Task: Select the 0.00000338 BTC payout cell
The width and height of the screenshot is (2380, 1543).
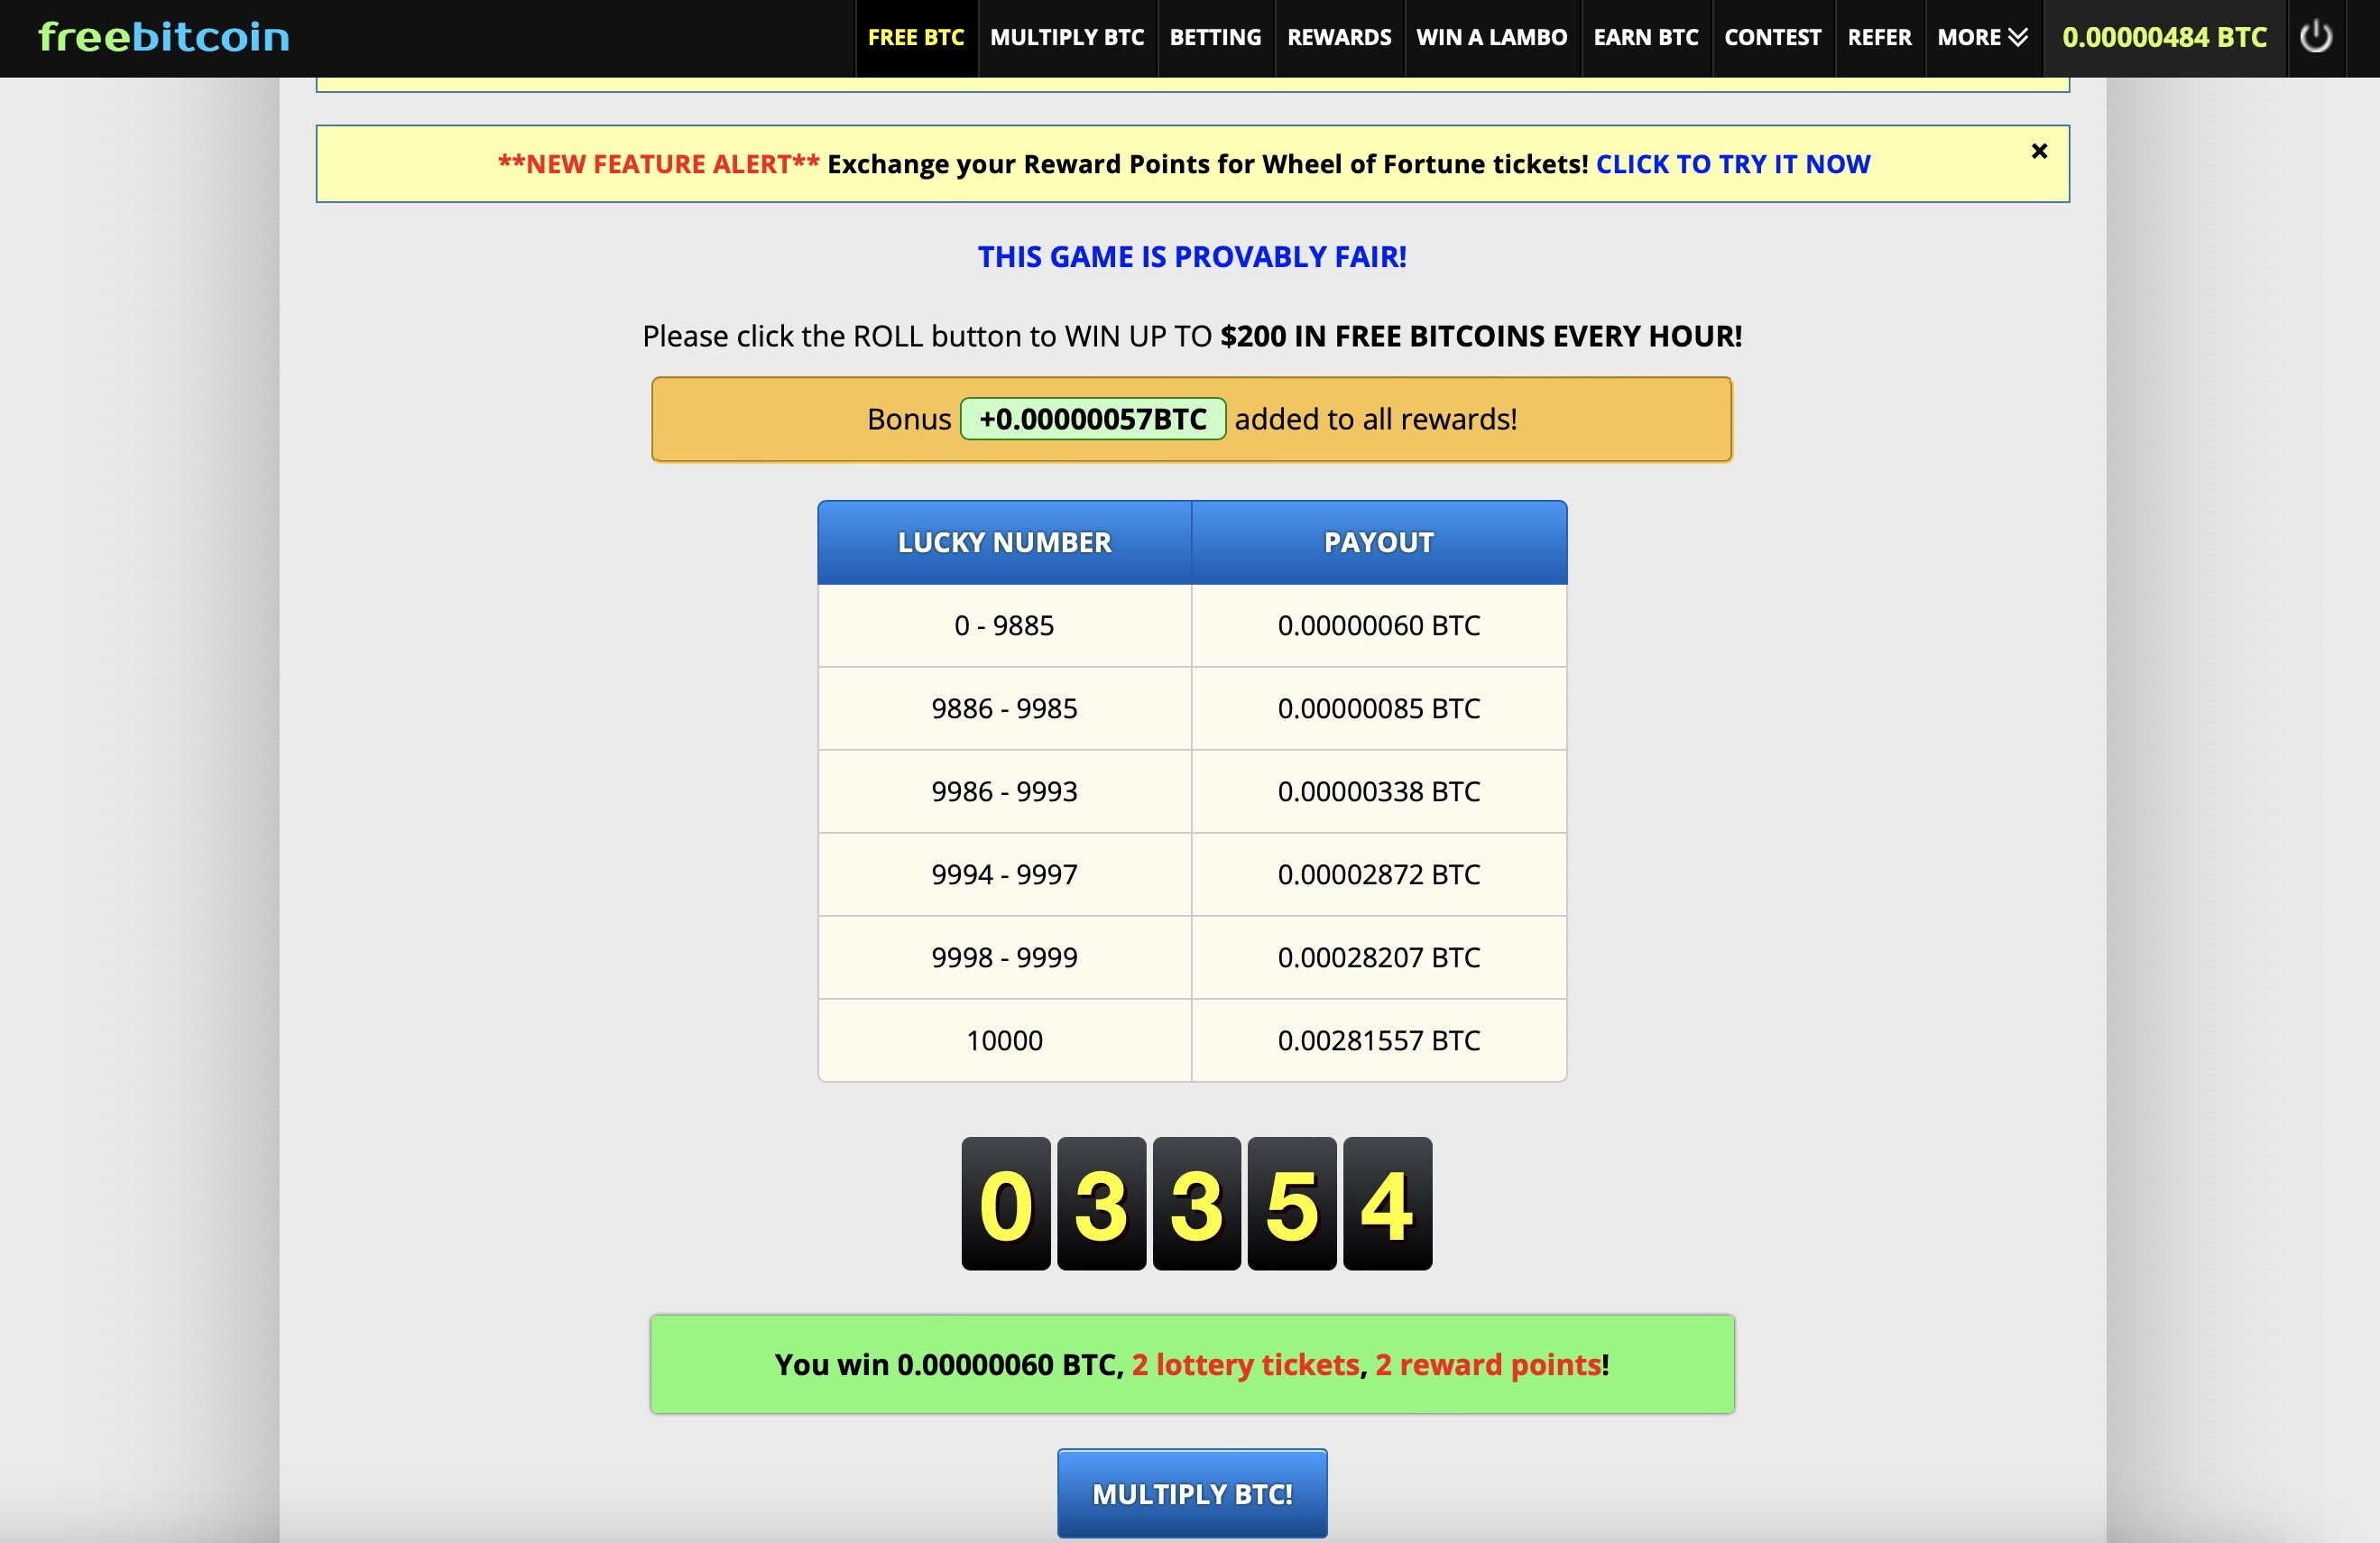Action: pos(1379,792)
